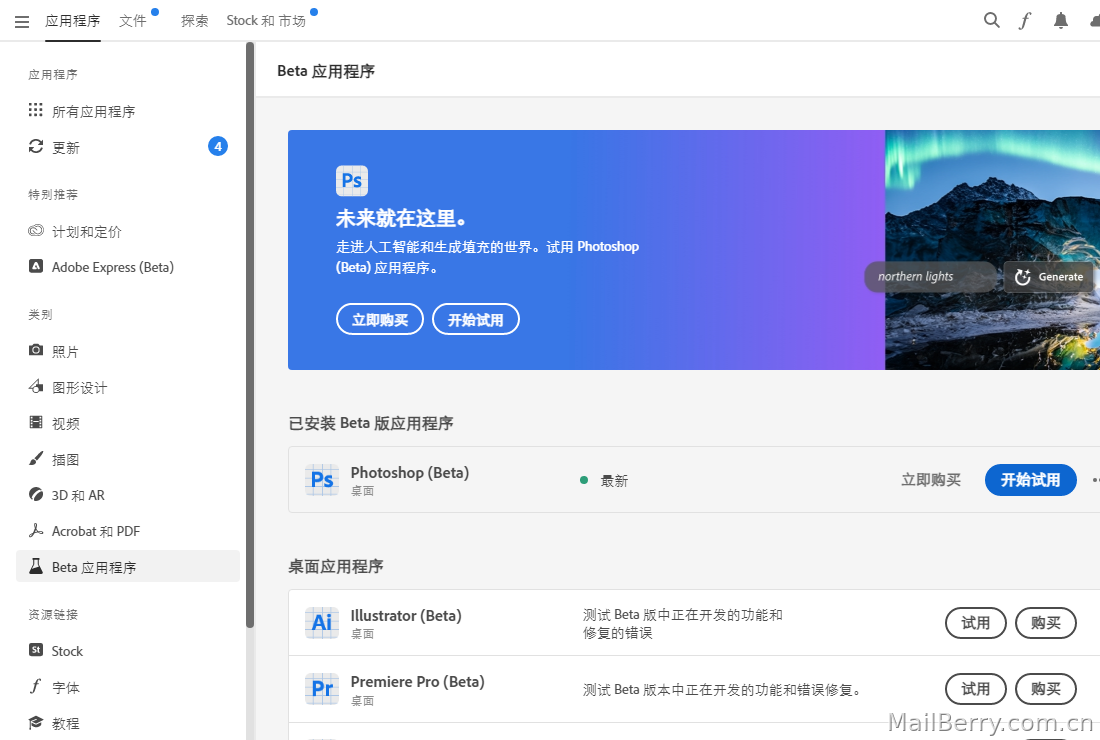Click the updates count badge 4
The width and height of the screenshot is (1100, 740).
[218, 146]
